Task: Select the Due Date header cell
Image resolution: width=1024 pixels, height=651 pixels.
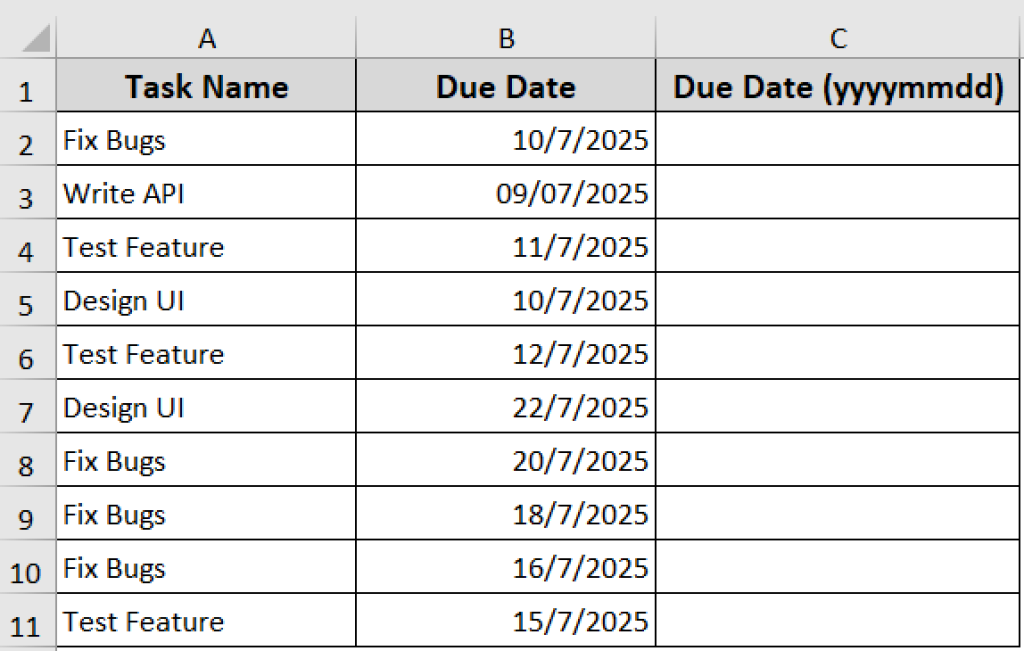Action: point(506,86)
